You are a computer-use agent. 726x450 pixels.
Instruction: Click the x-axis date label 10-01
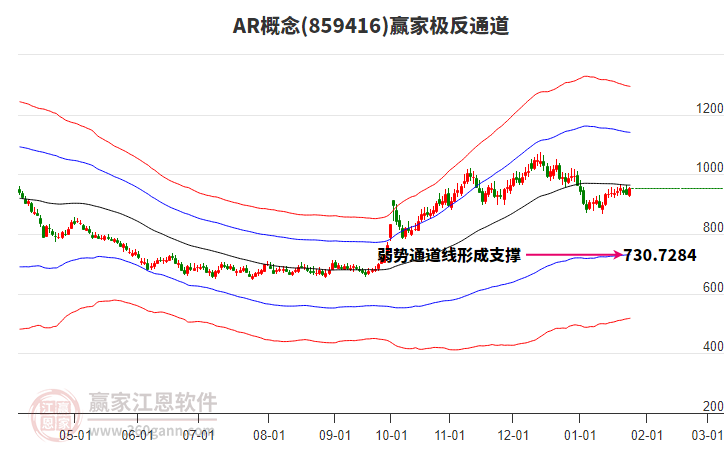(391, 435)
